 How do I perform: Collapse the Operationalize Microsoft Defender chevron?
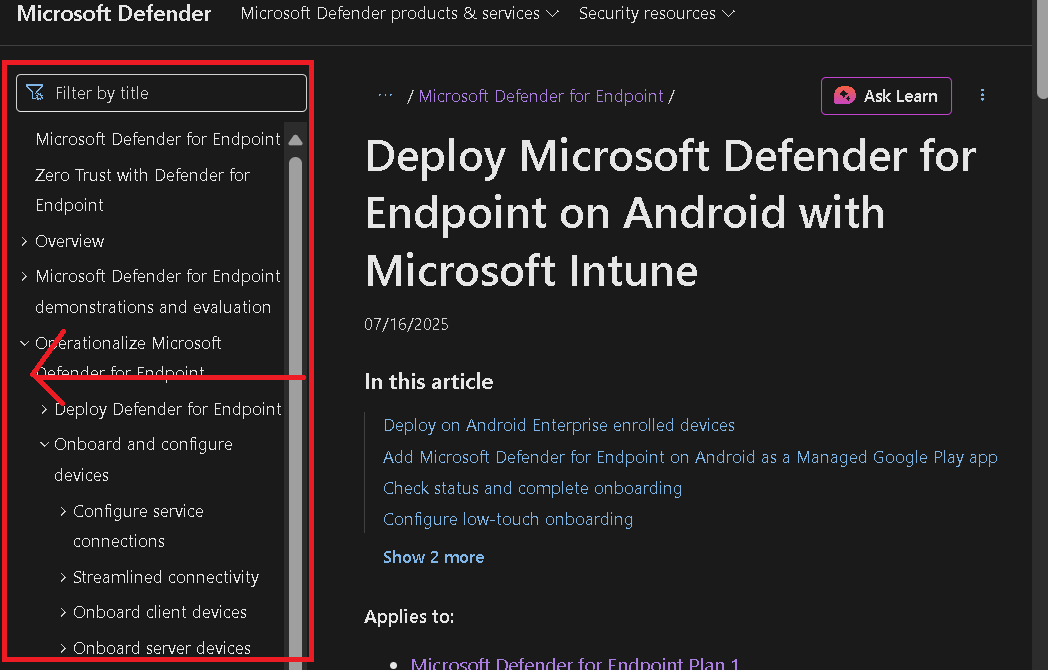coord(24,343)
